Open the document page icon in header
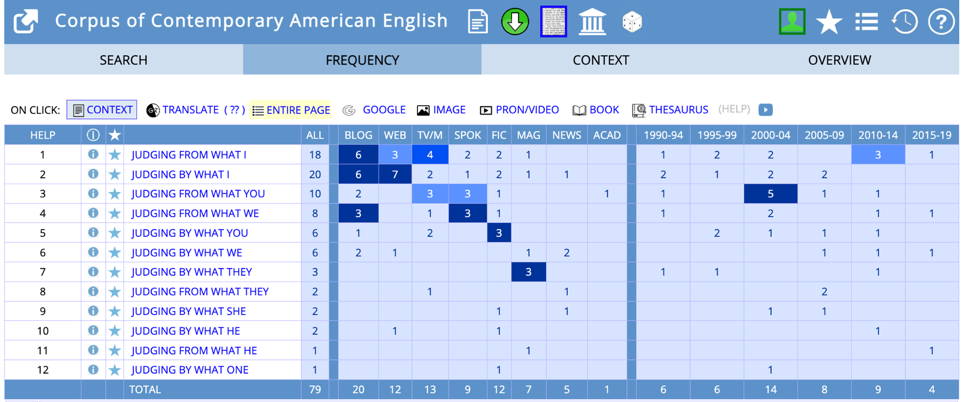 (x=478, y=22)
